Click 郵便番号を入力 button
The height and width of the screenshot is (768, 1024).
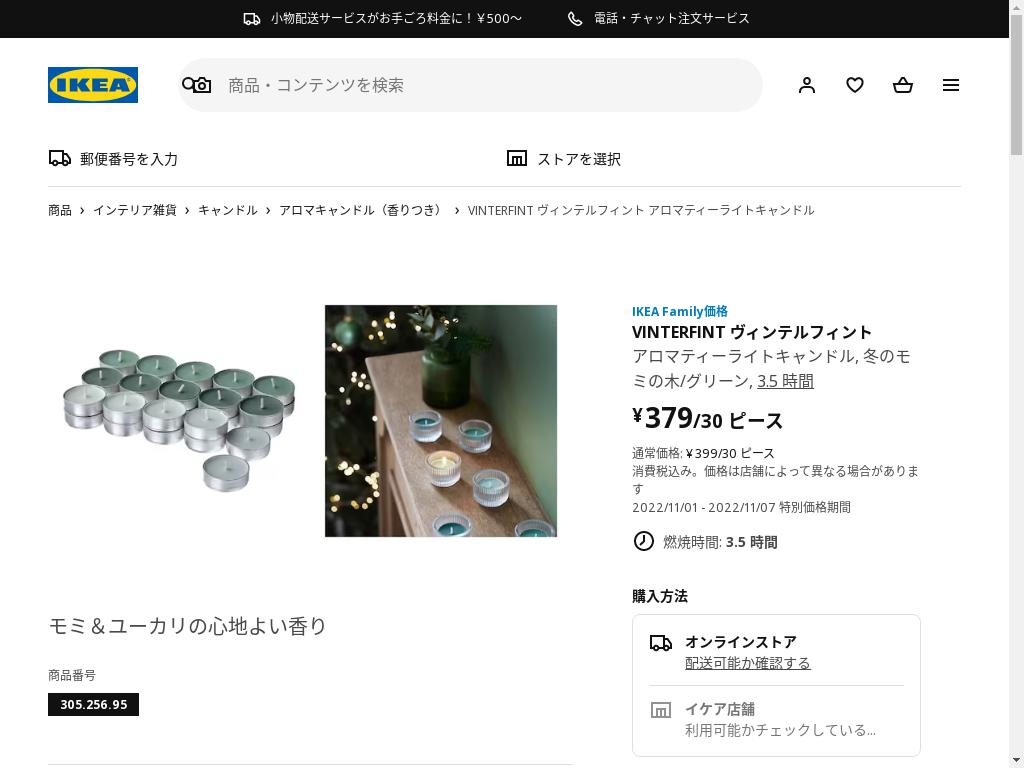114,159
